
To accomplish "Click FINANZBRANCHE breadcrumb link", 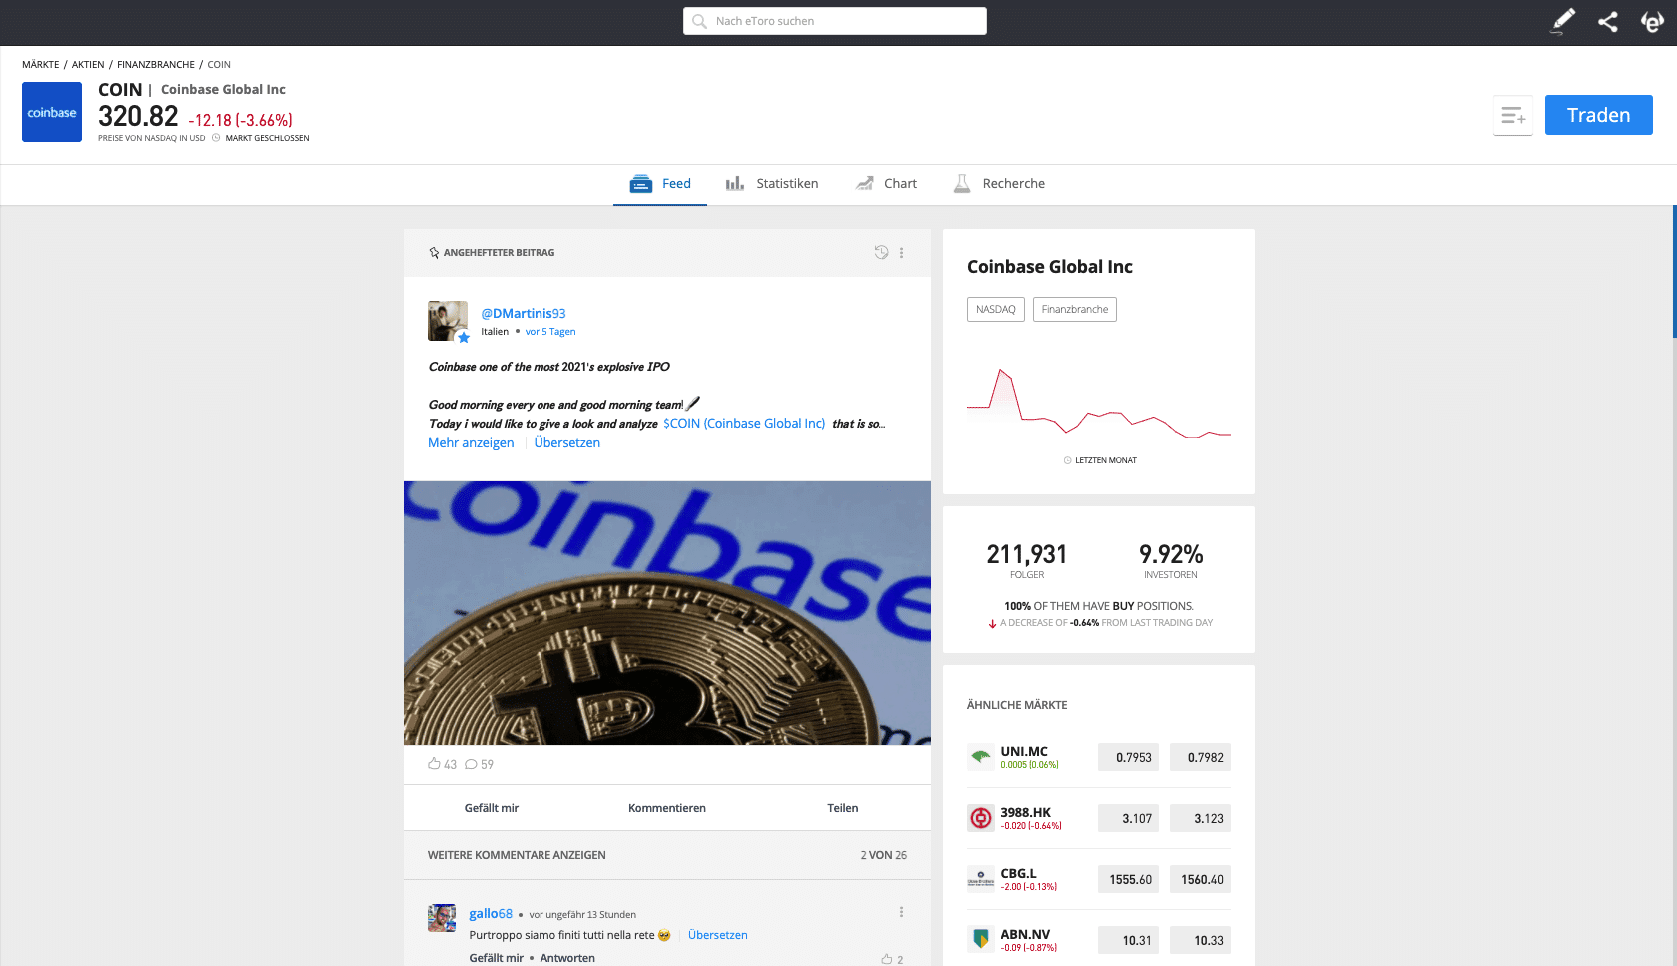I will 156,64.
